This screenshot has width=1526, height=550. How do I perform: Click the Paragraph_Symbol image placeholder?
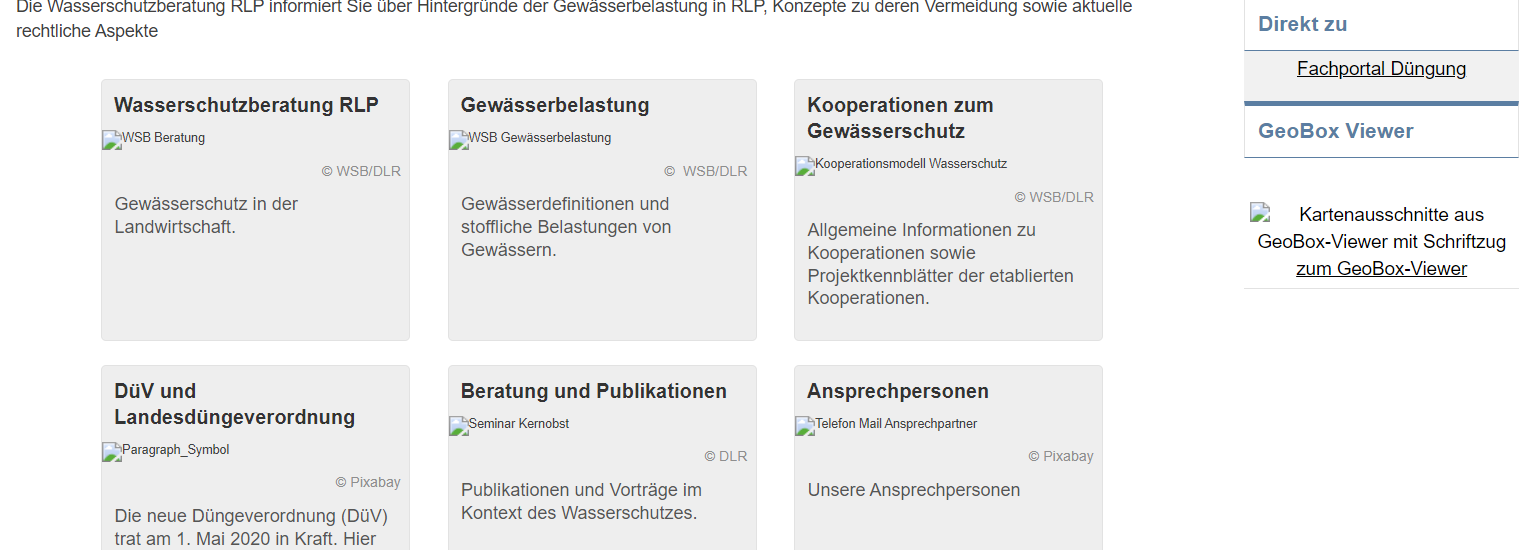click(166, 451)
